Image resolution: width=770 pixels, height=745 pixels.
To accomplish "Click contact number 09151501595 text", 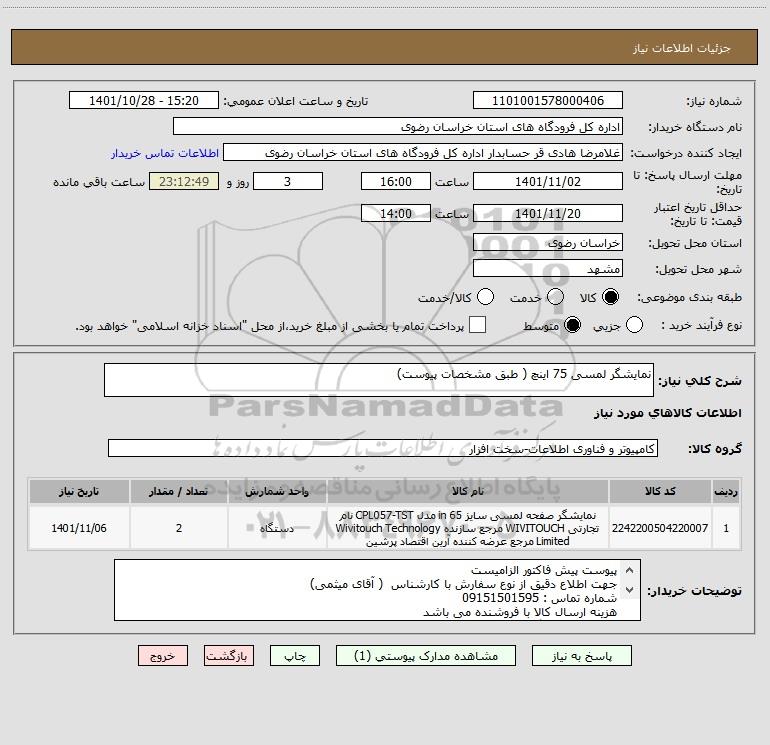I will (x=500, y=598).
